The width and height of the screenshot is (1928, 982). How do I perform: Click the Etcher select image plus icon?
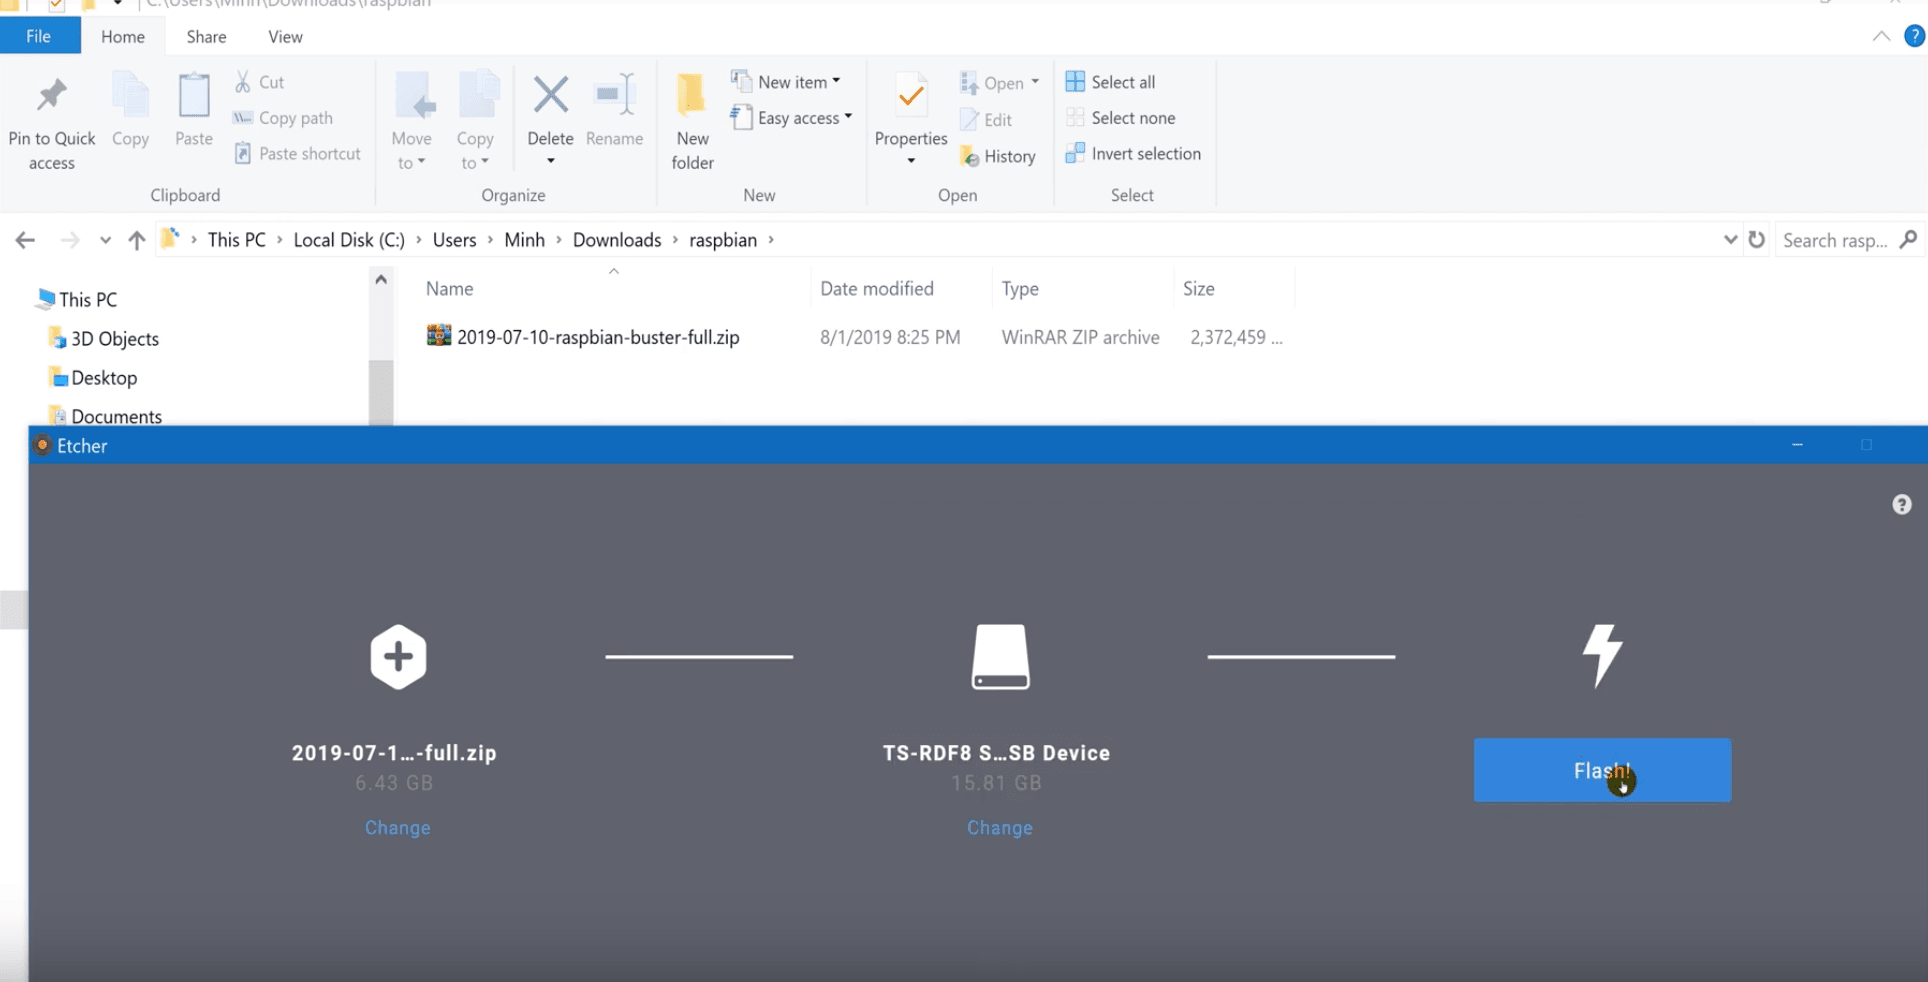click(x=398, y=657)
